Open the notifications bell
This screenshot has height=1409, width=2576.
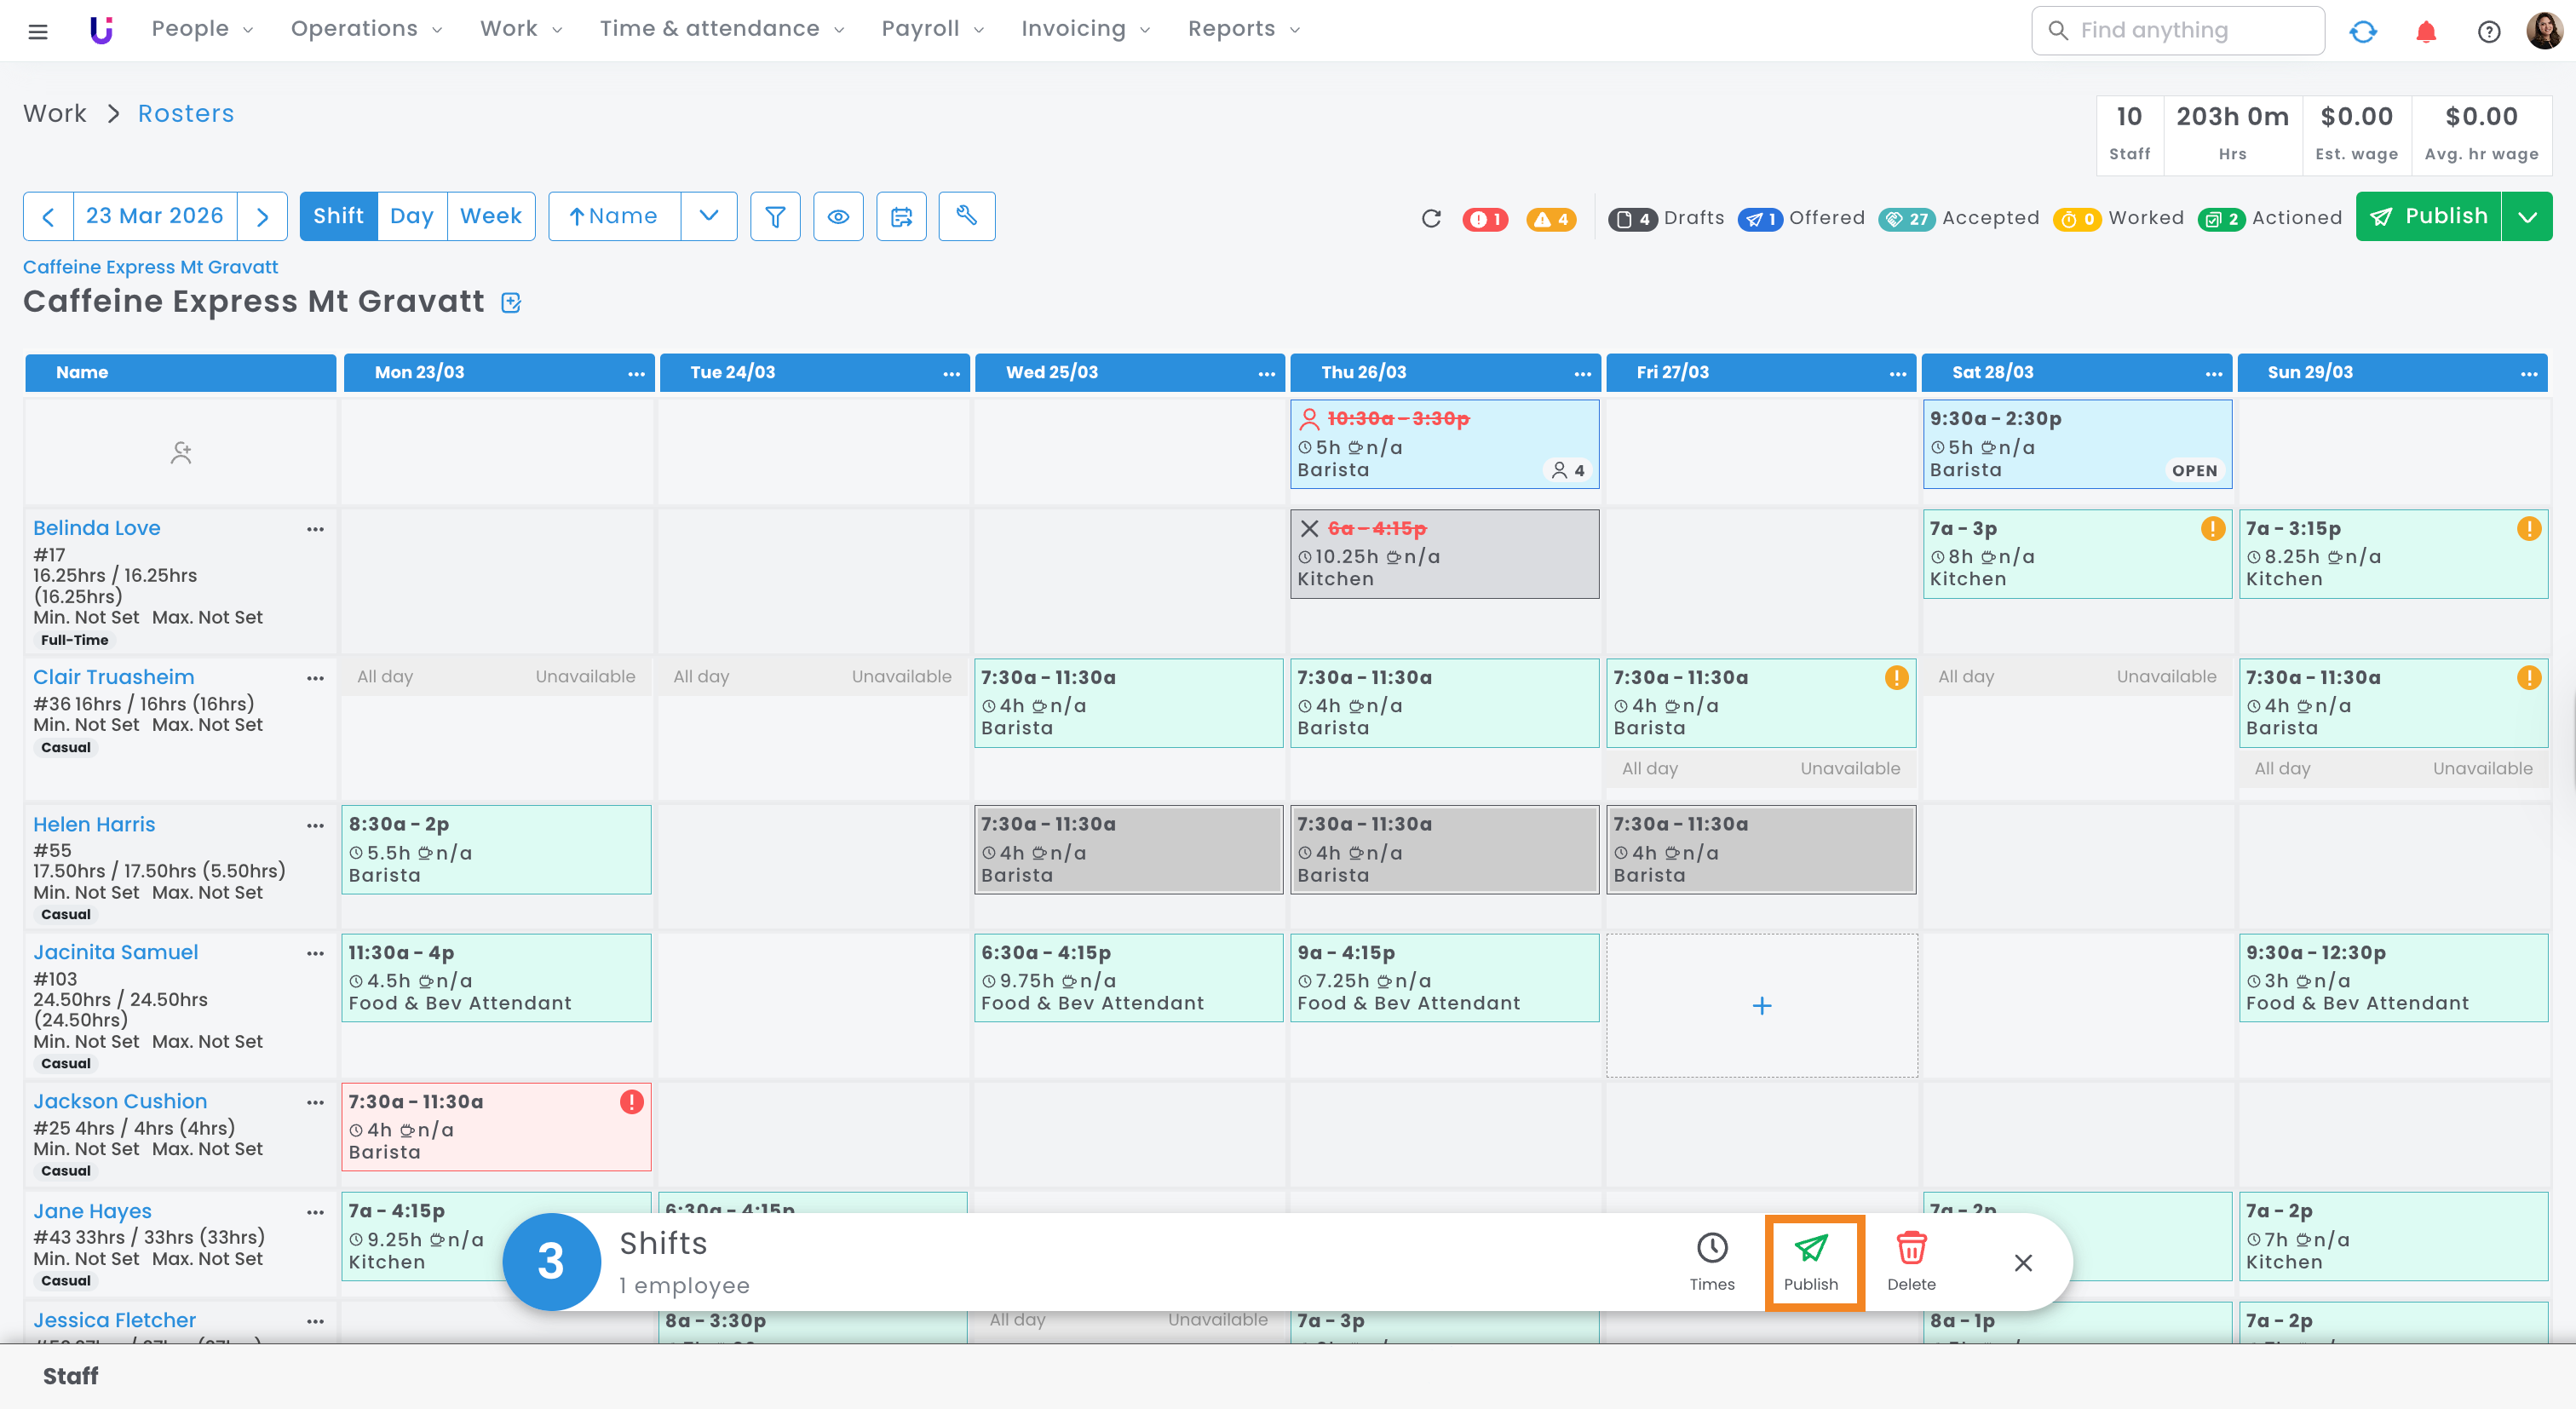click(x=2425, y=31)
